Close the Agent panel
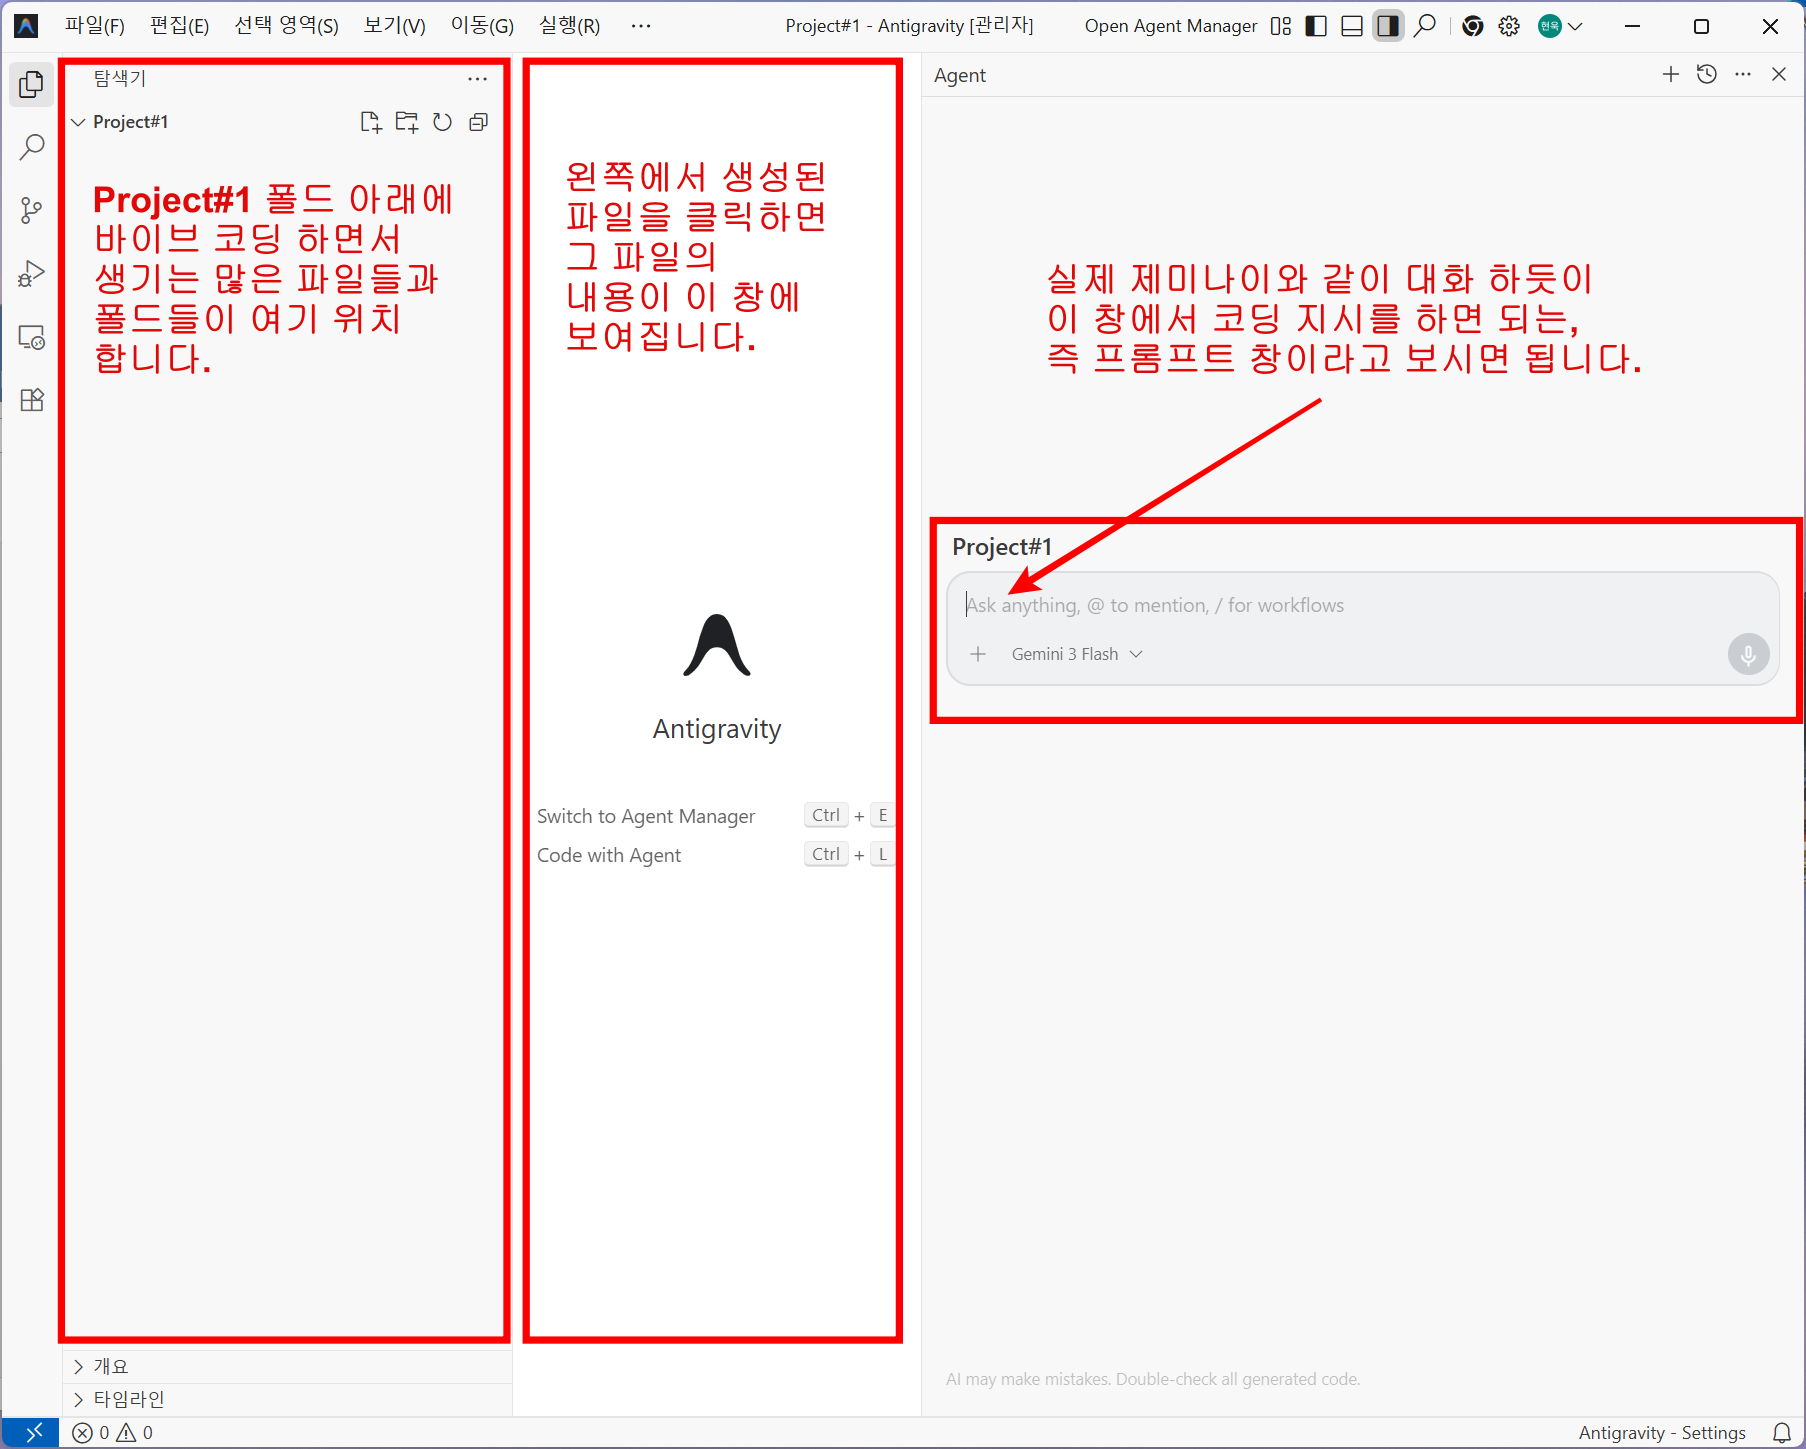Screen dimensions: 1806x1449 [x=1779, y=74]
